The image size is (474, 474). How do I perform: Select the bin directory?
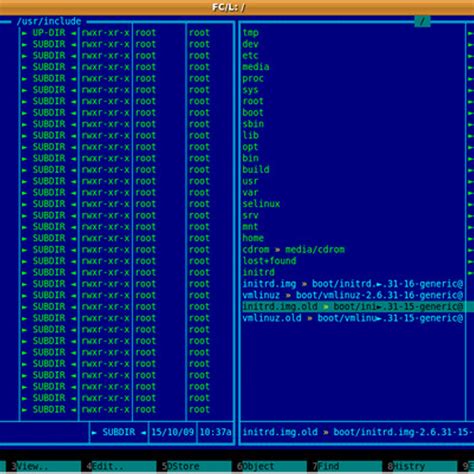tap(250, 158)
